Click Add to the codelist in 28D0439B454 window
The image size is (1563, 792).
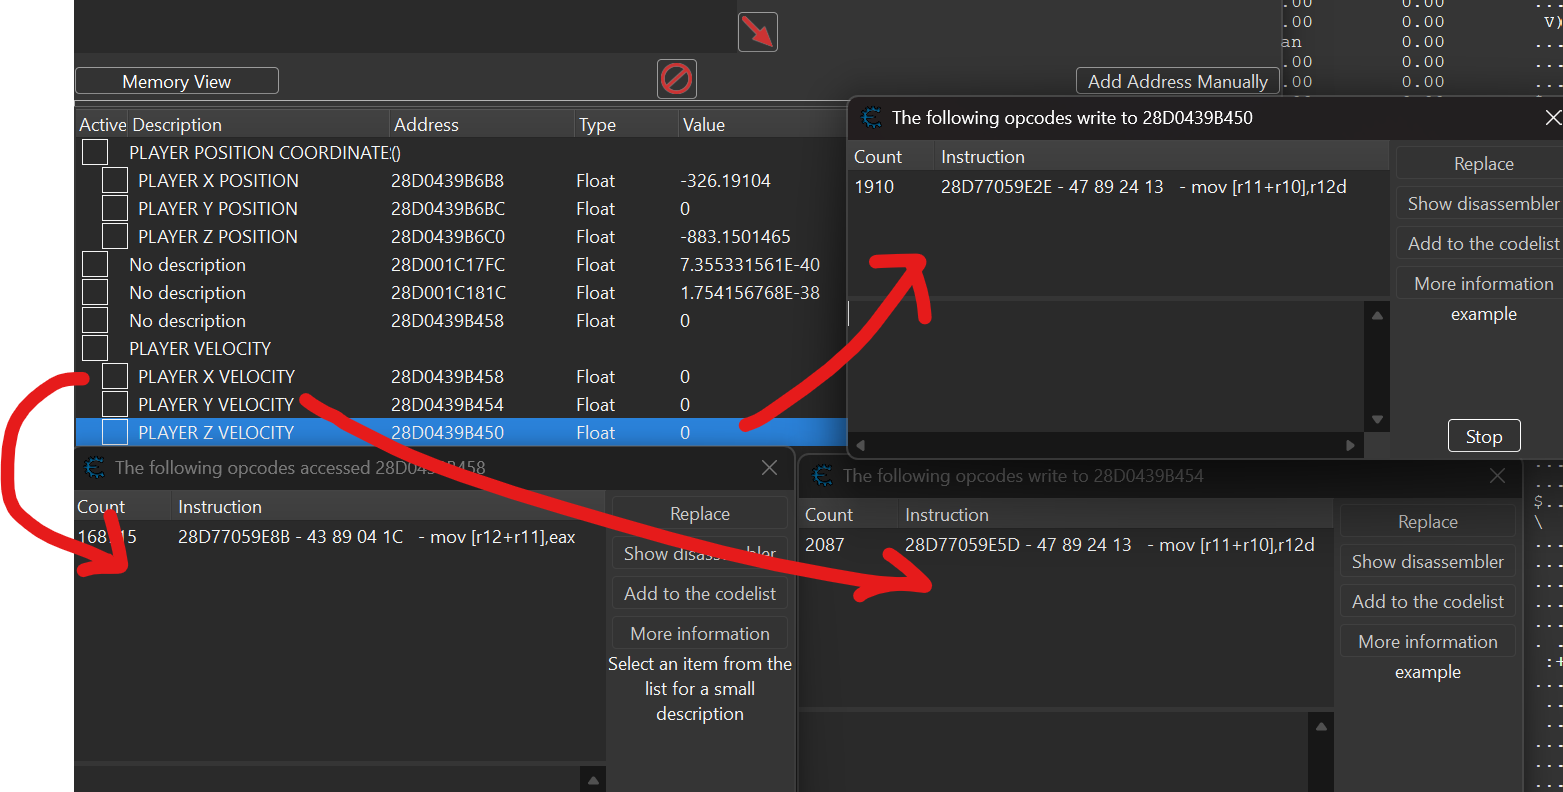point(1428,602)
